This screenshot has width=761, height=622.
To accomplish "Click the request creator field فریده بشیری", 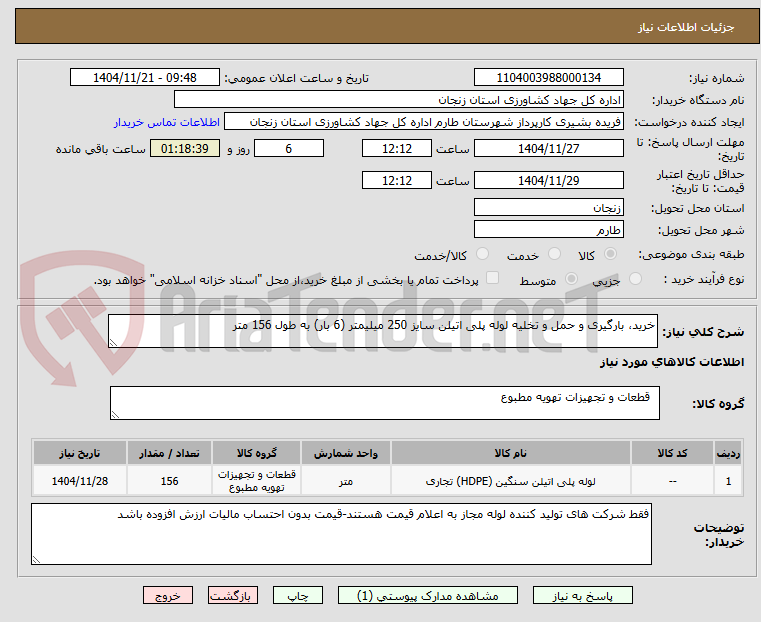I will tap(424, 122).
